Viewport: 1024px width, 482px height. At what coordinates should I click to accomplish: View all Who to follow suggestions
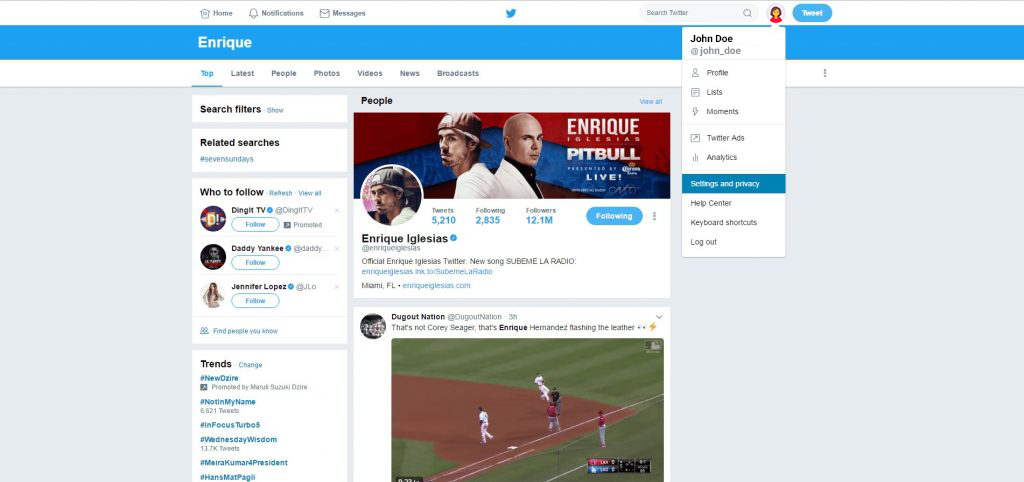[310, 193]
